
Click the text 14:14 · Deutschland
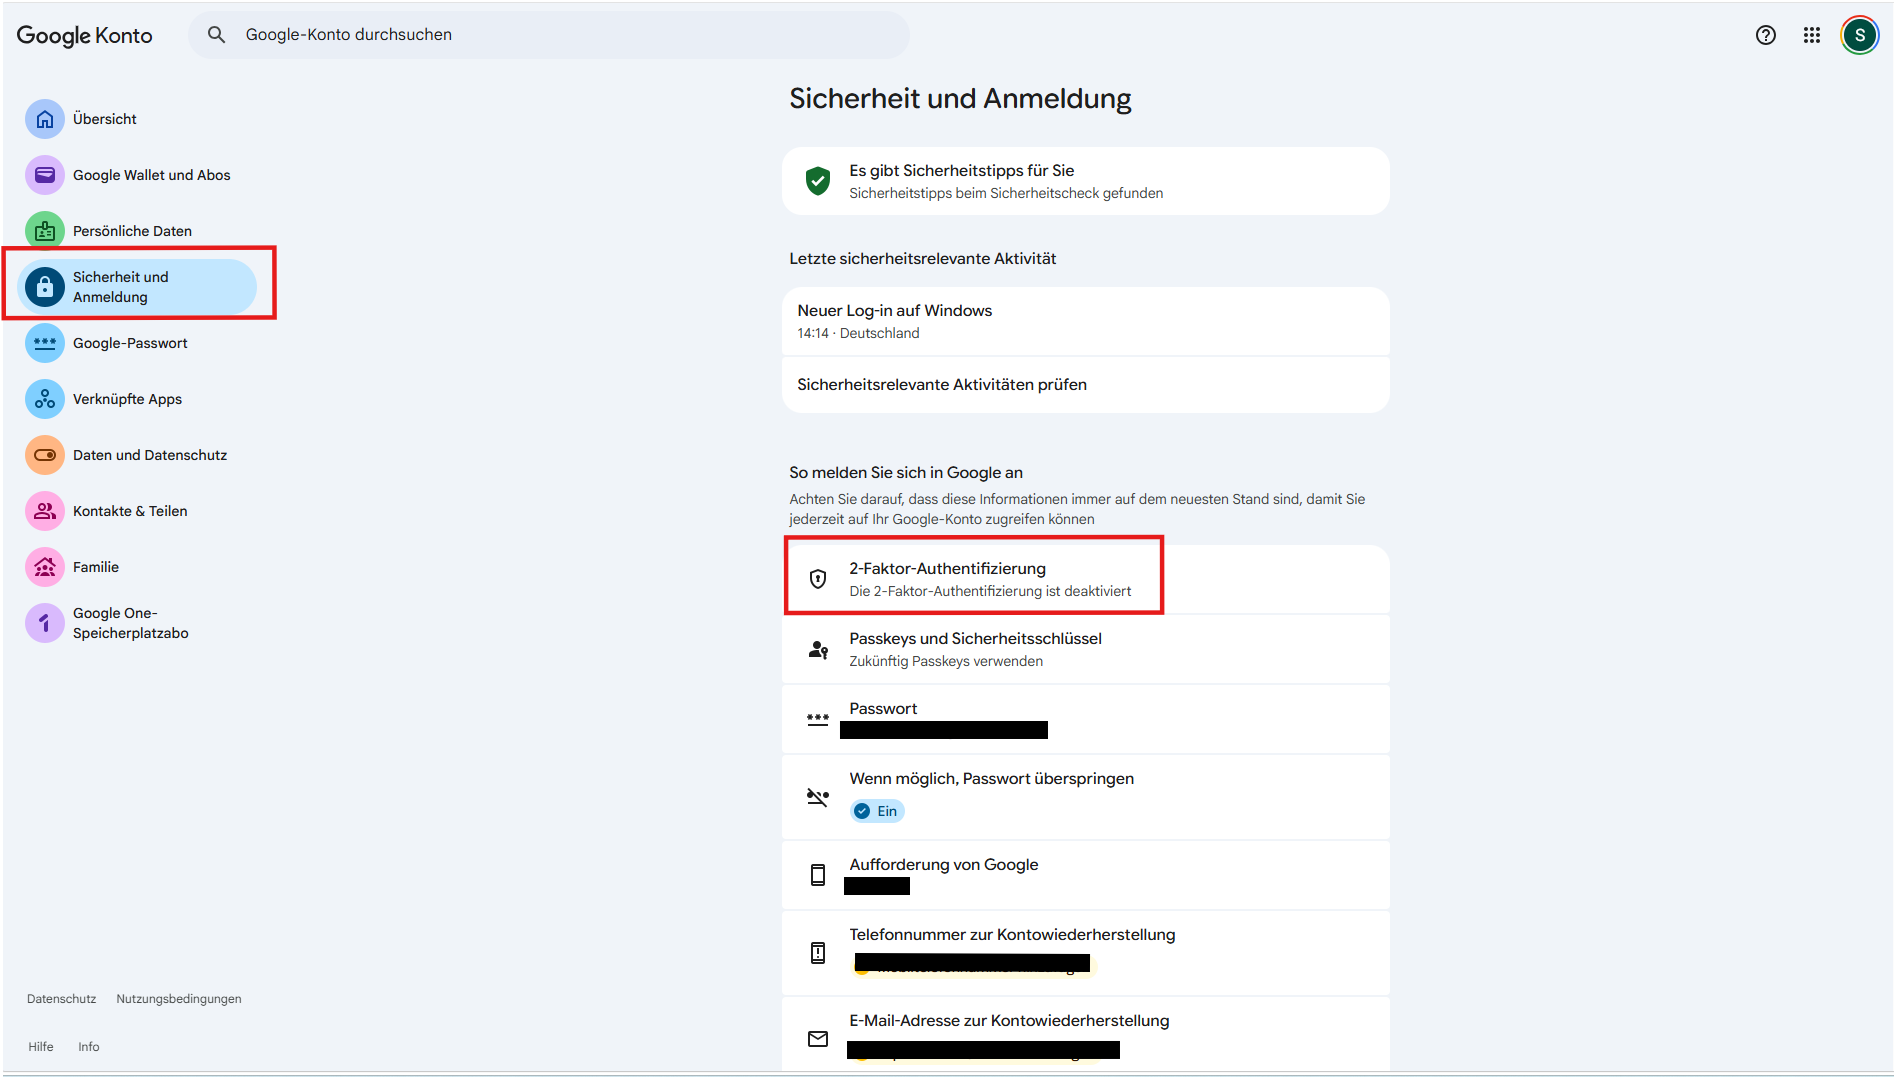tap(858, 333)
